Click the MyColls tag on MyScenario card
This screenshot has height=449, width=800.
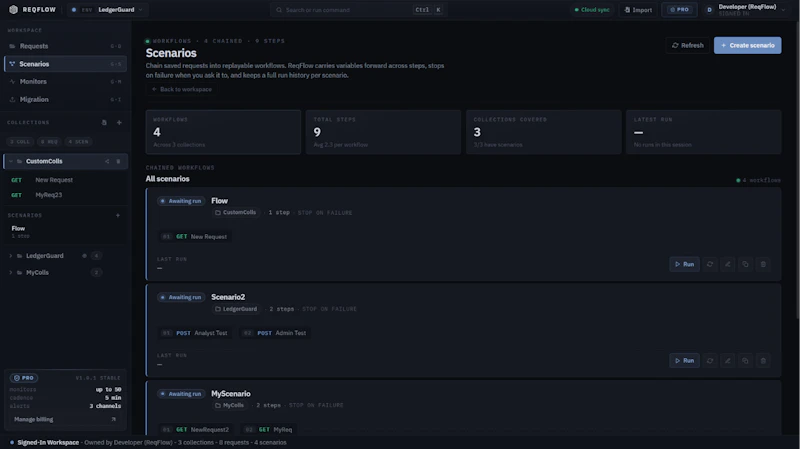click(230, 405)
